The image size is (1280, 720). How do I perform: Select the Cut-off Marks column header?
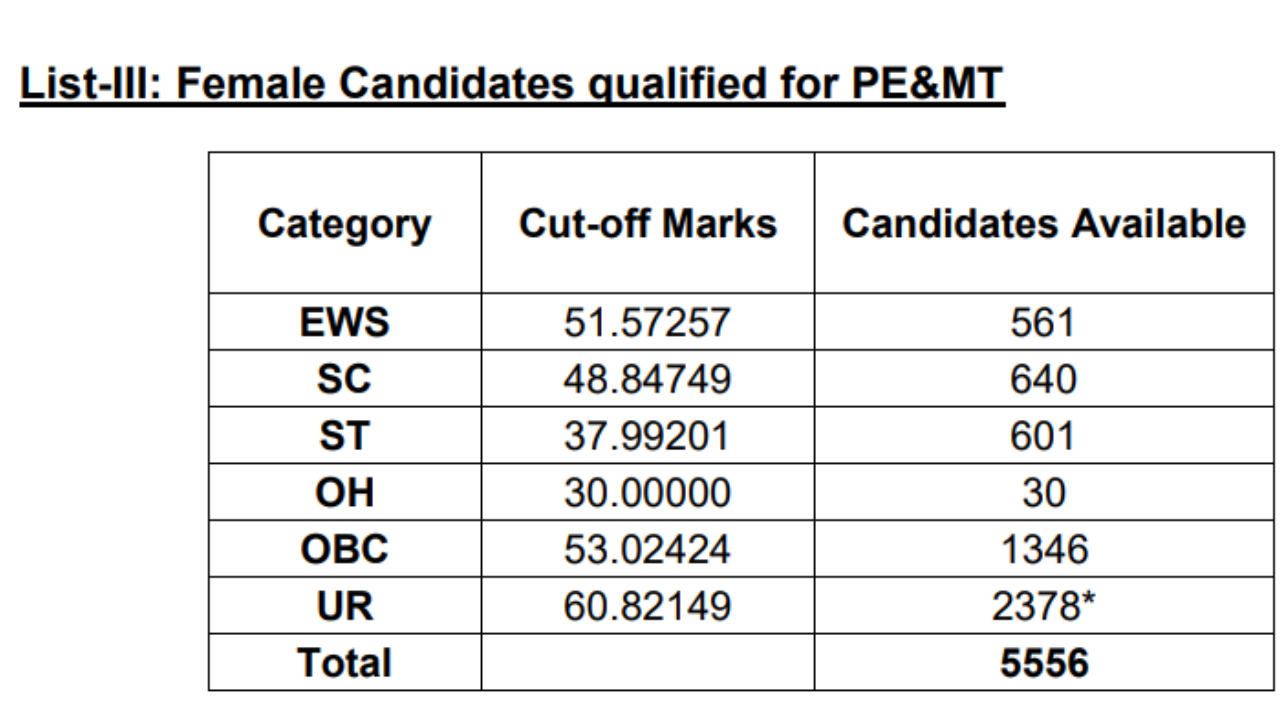click(647, 224)
